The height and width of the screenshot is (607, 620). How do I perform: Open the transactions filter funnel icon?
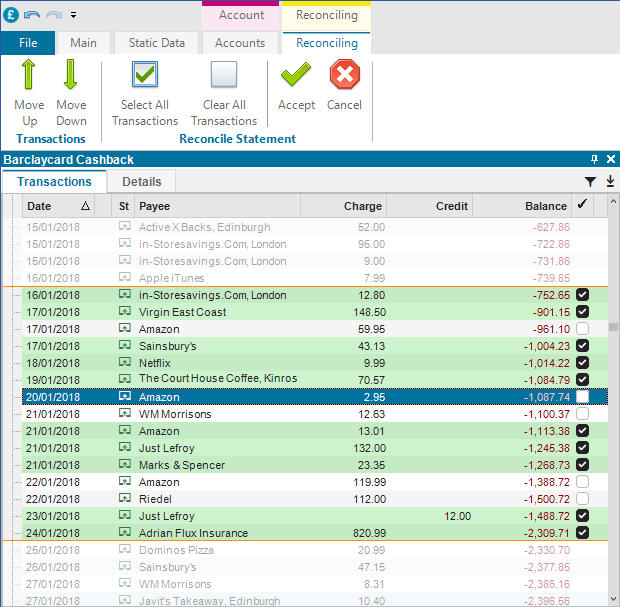[x=590, y=182]
